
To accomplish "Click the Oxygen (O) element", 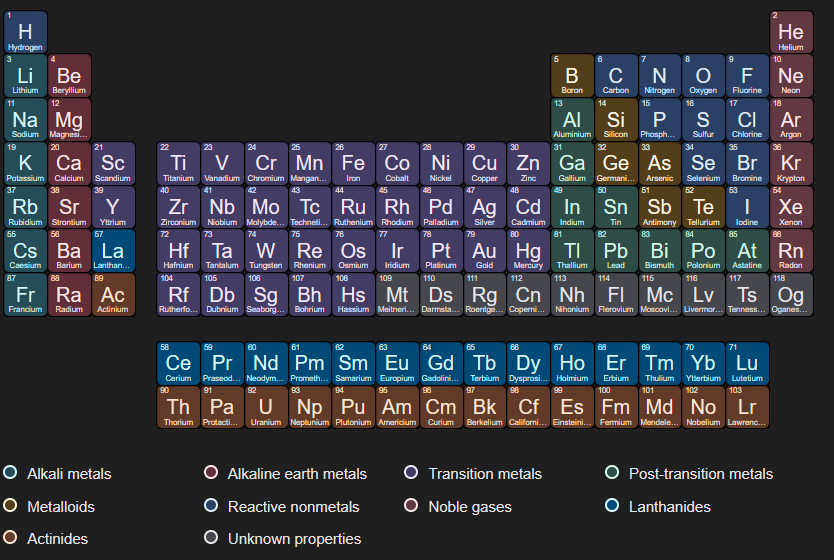I will (703, 76).
